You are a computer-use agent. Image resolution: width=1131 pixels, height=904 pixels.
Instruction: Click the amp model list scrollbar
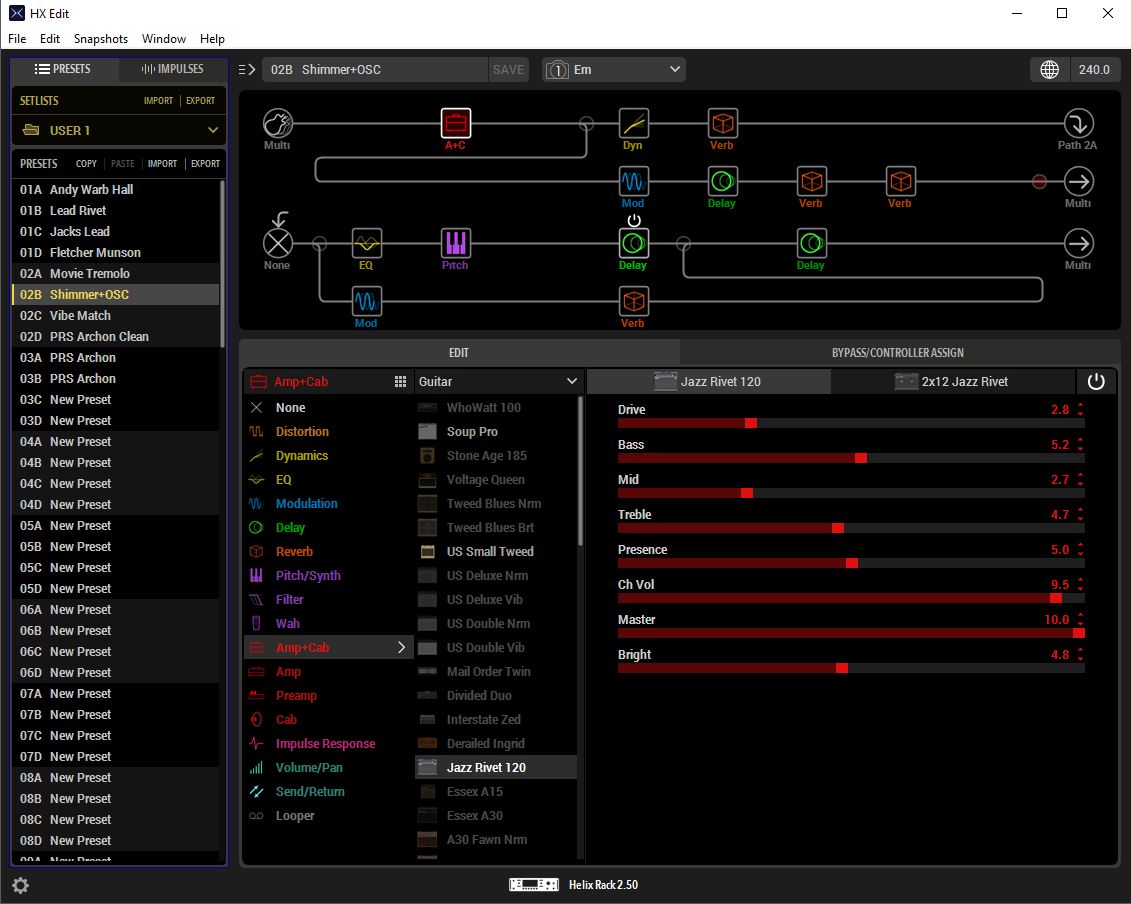click(x=580, y=471)
